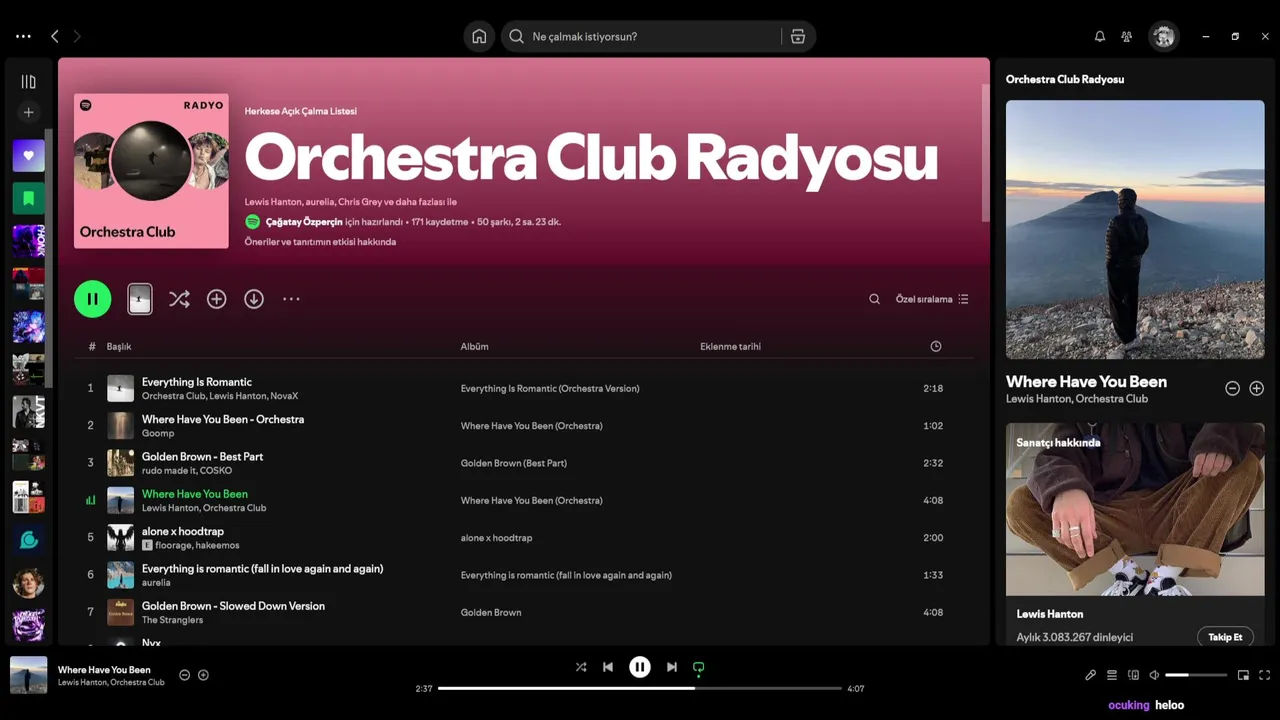Download the playlist
This screenshot has height=720, width=1280.
(254, 299)
